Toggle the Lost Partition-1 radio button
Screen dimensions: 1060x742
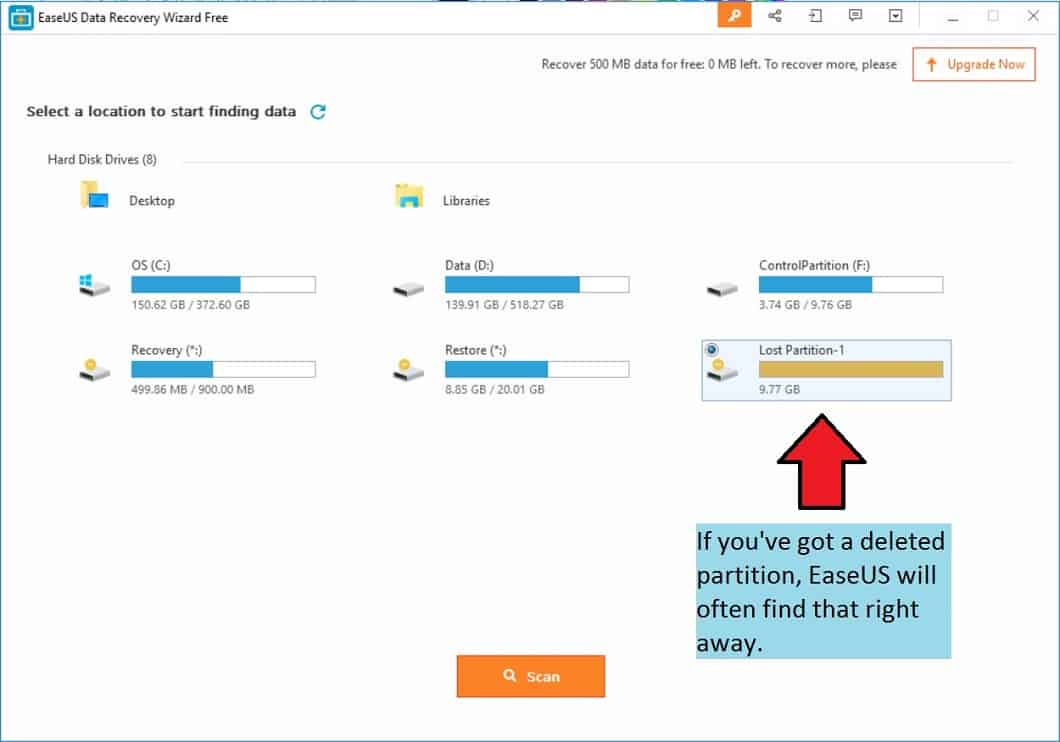pos(711,349)
